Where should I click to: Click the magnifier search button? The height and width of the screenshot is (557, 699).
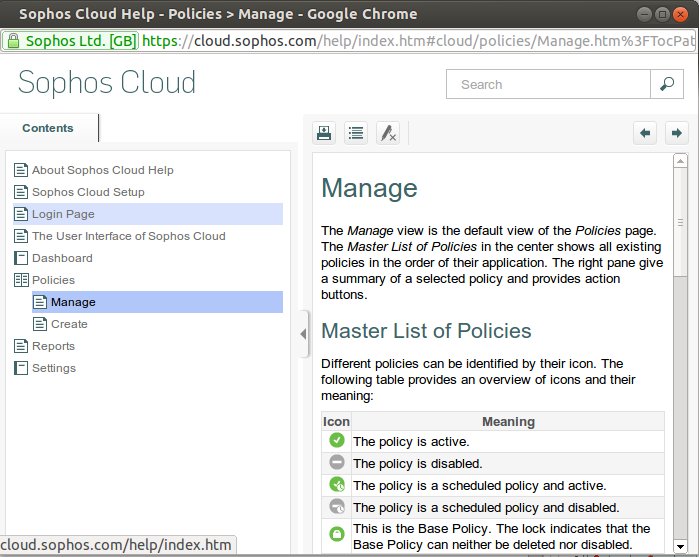[667, 84]
